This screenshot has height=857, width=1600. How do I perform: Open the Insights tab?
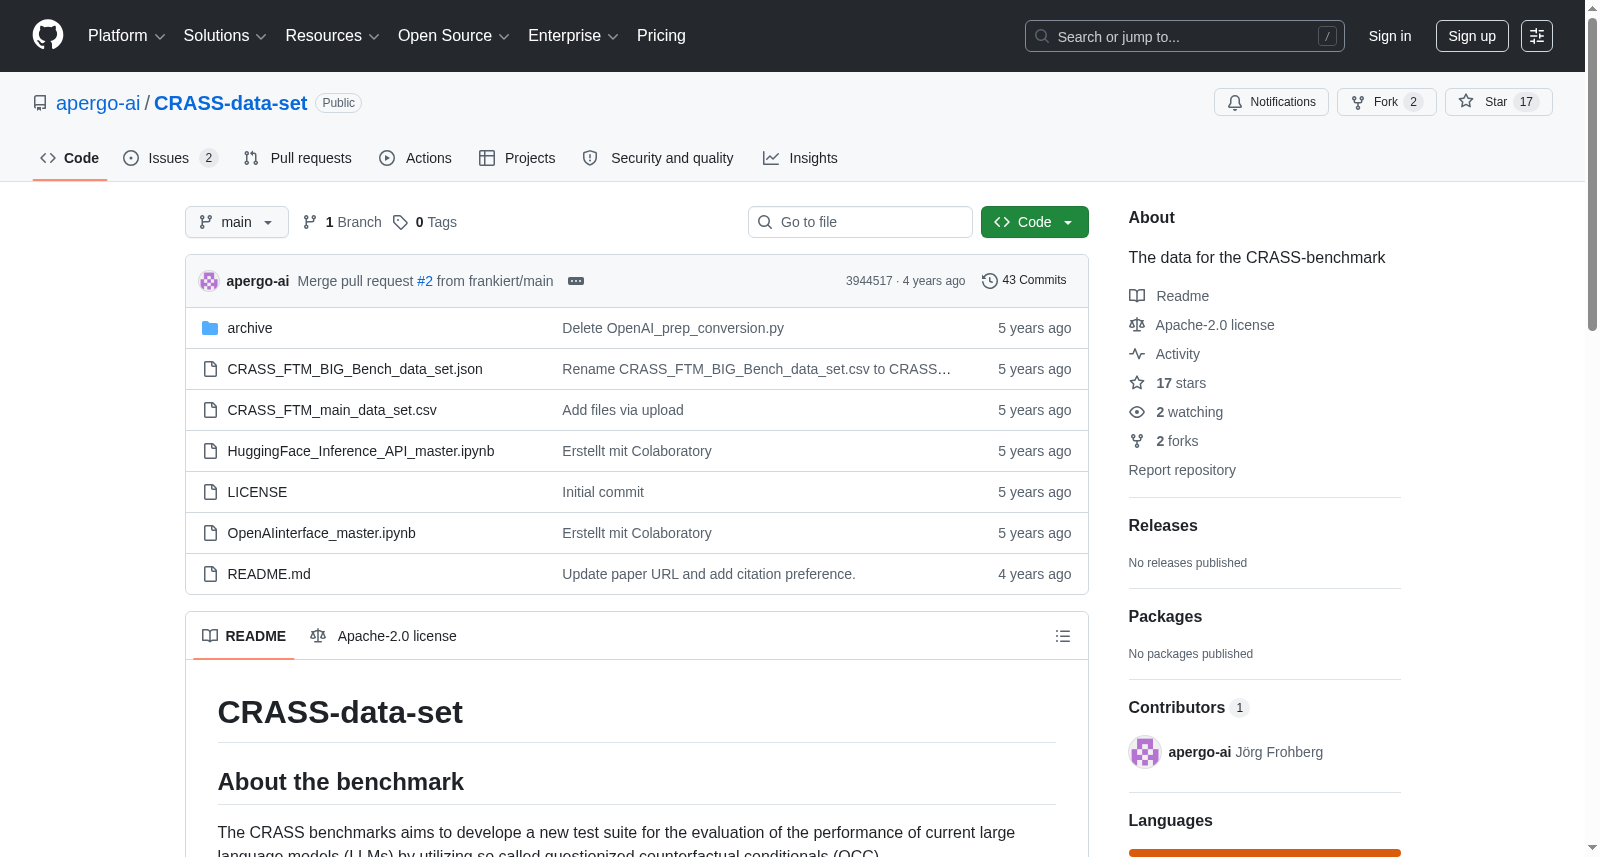tap(800, 158)
